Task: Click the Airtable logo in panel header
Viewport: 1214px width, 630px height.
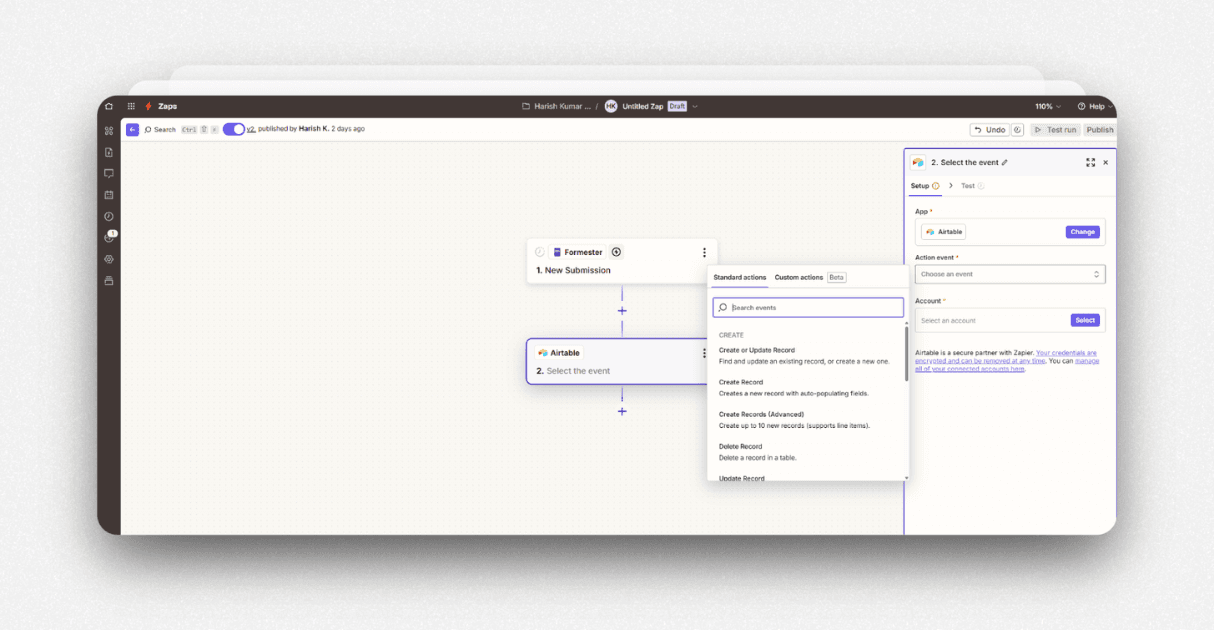Action: (x=918, y=162)
